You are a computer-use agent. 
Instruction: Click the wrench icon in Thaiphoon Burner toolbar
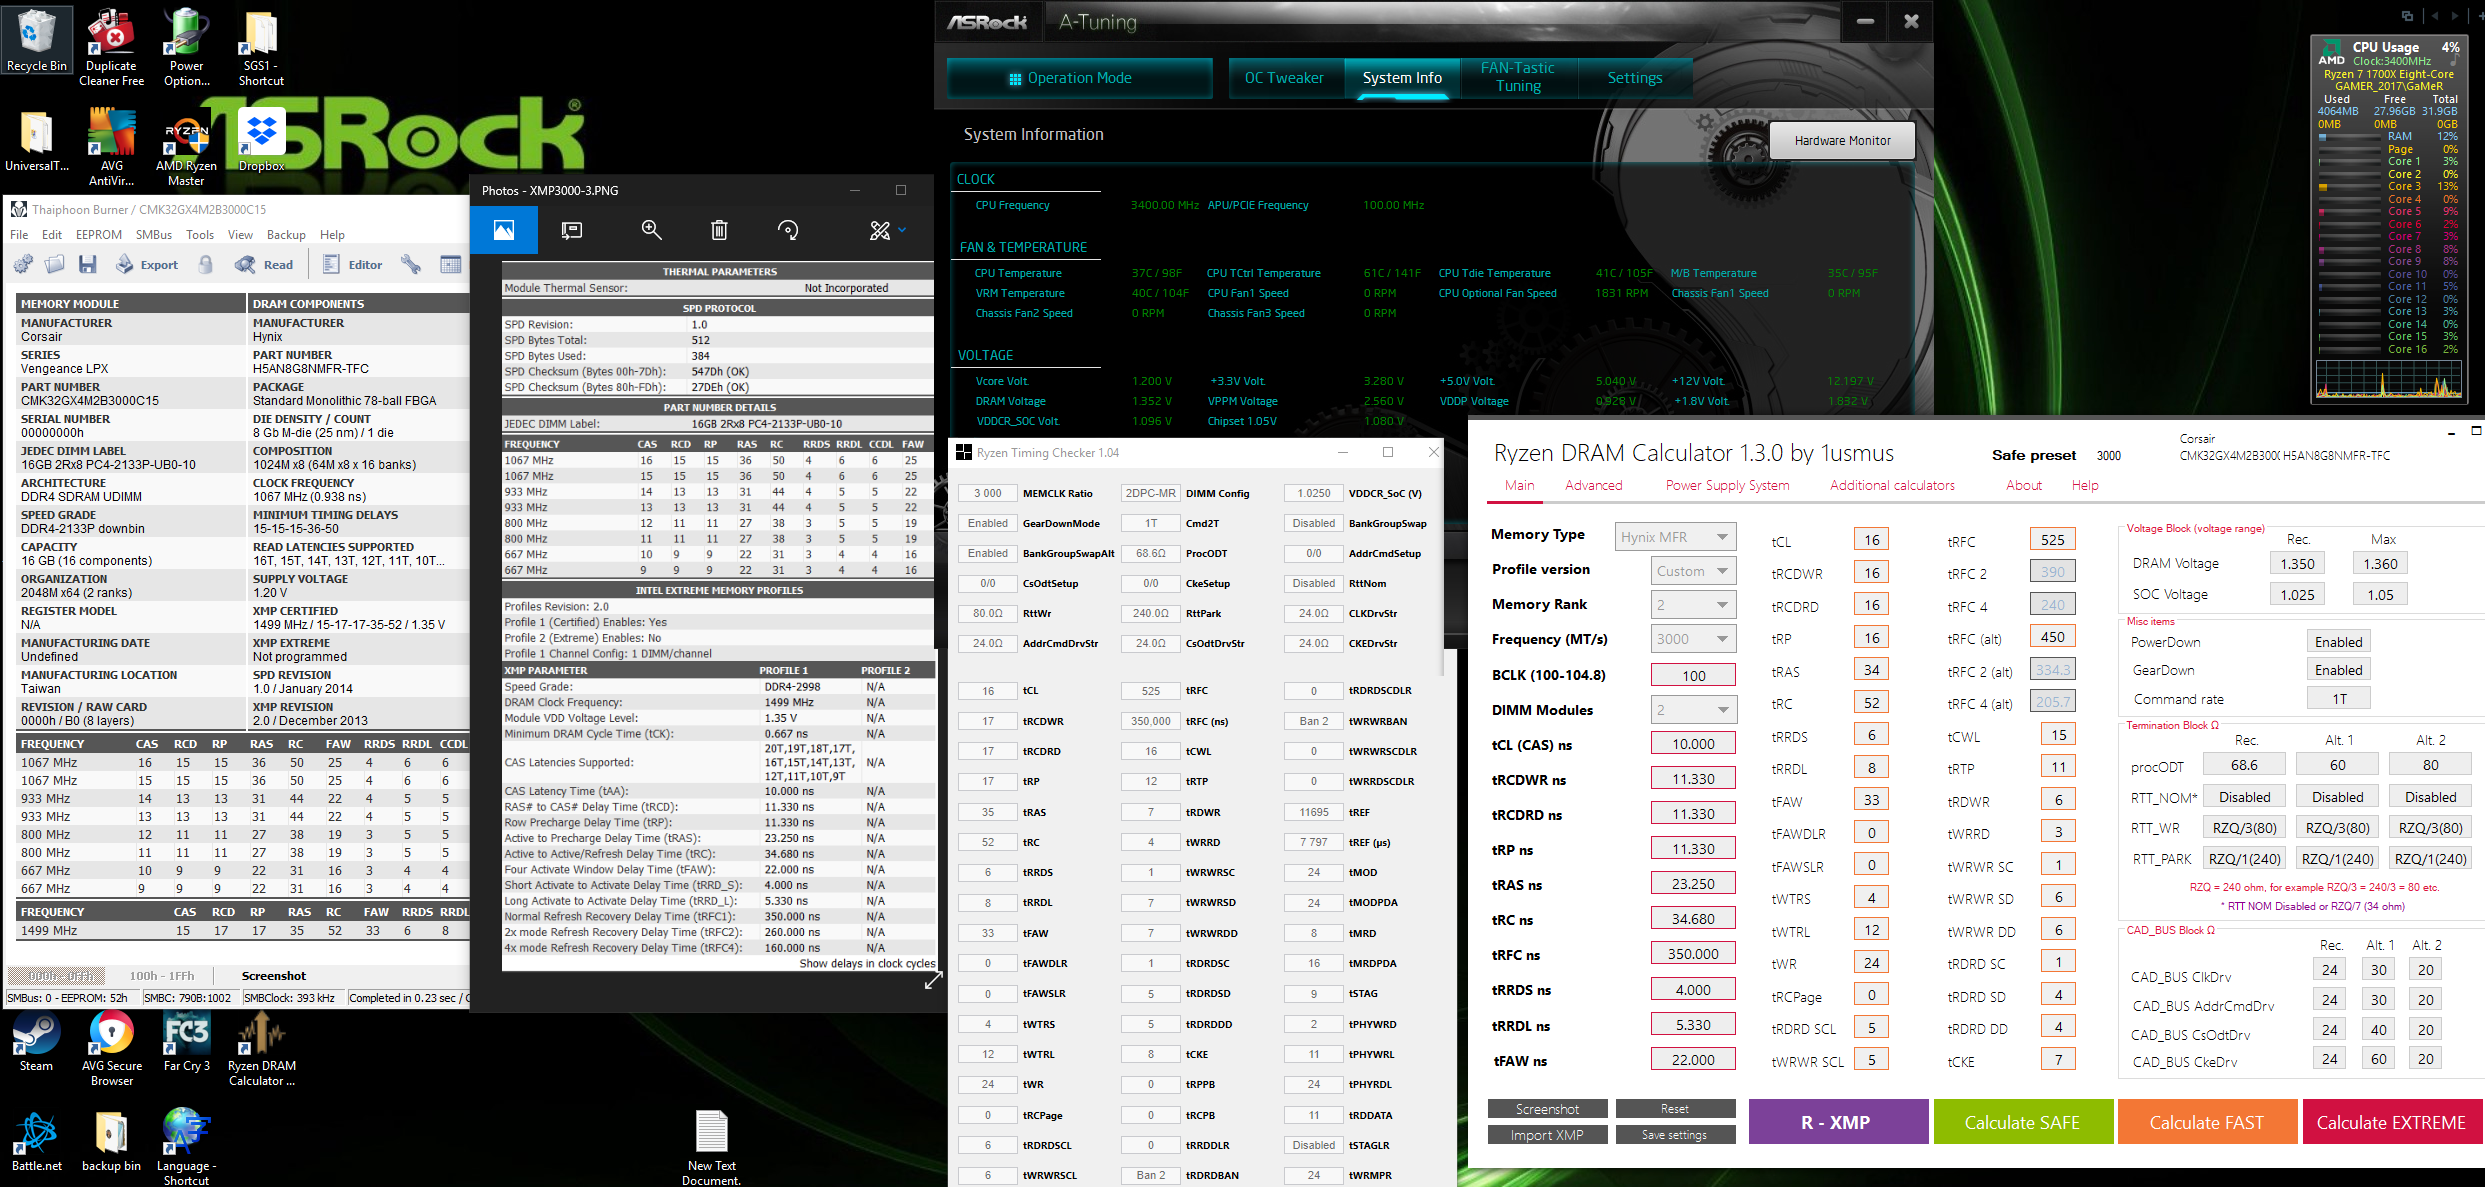point(411,264)
